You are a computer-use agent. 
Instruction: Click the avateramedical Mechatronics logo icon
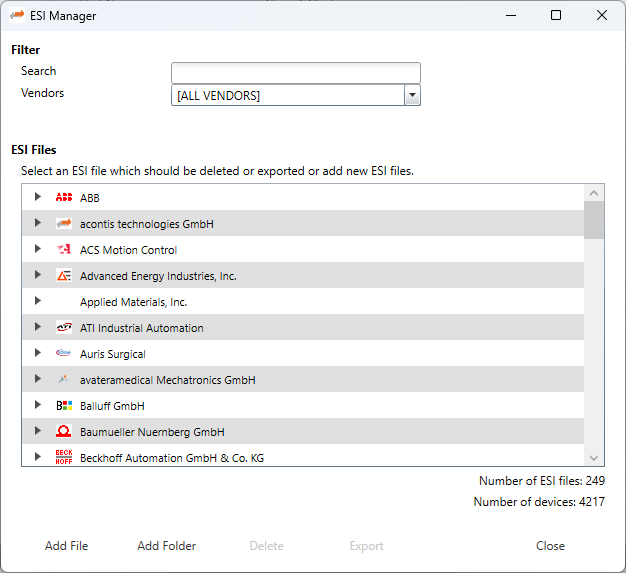tap(64, 379)
